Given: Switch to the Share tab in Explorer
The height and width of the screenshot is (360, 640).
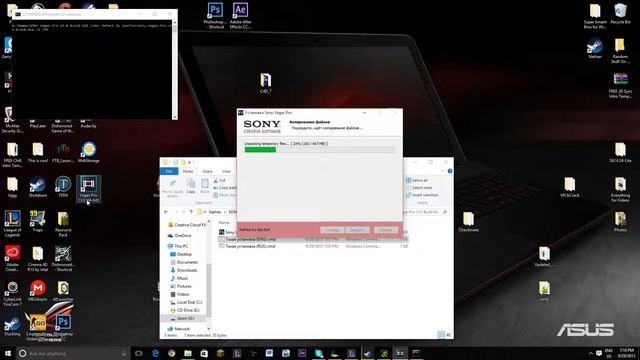Looking at the screenshot, I should pos(207,171).
